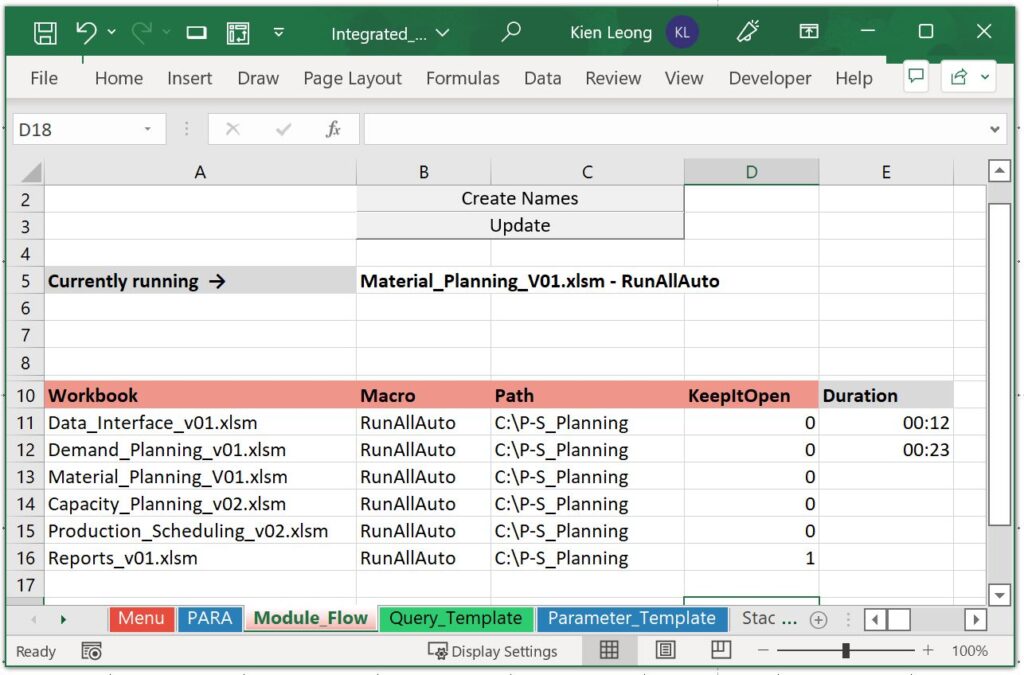
Task: Select the Draw tab
Action: (258, 78)
